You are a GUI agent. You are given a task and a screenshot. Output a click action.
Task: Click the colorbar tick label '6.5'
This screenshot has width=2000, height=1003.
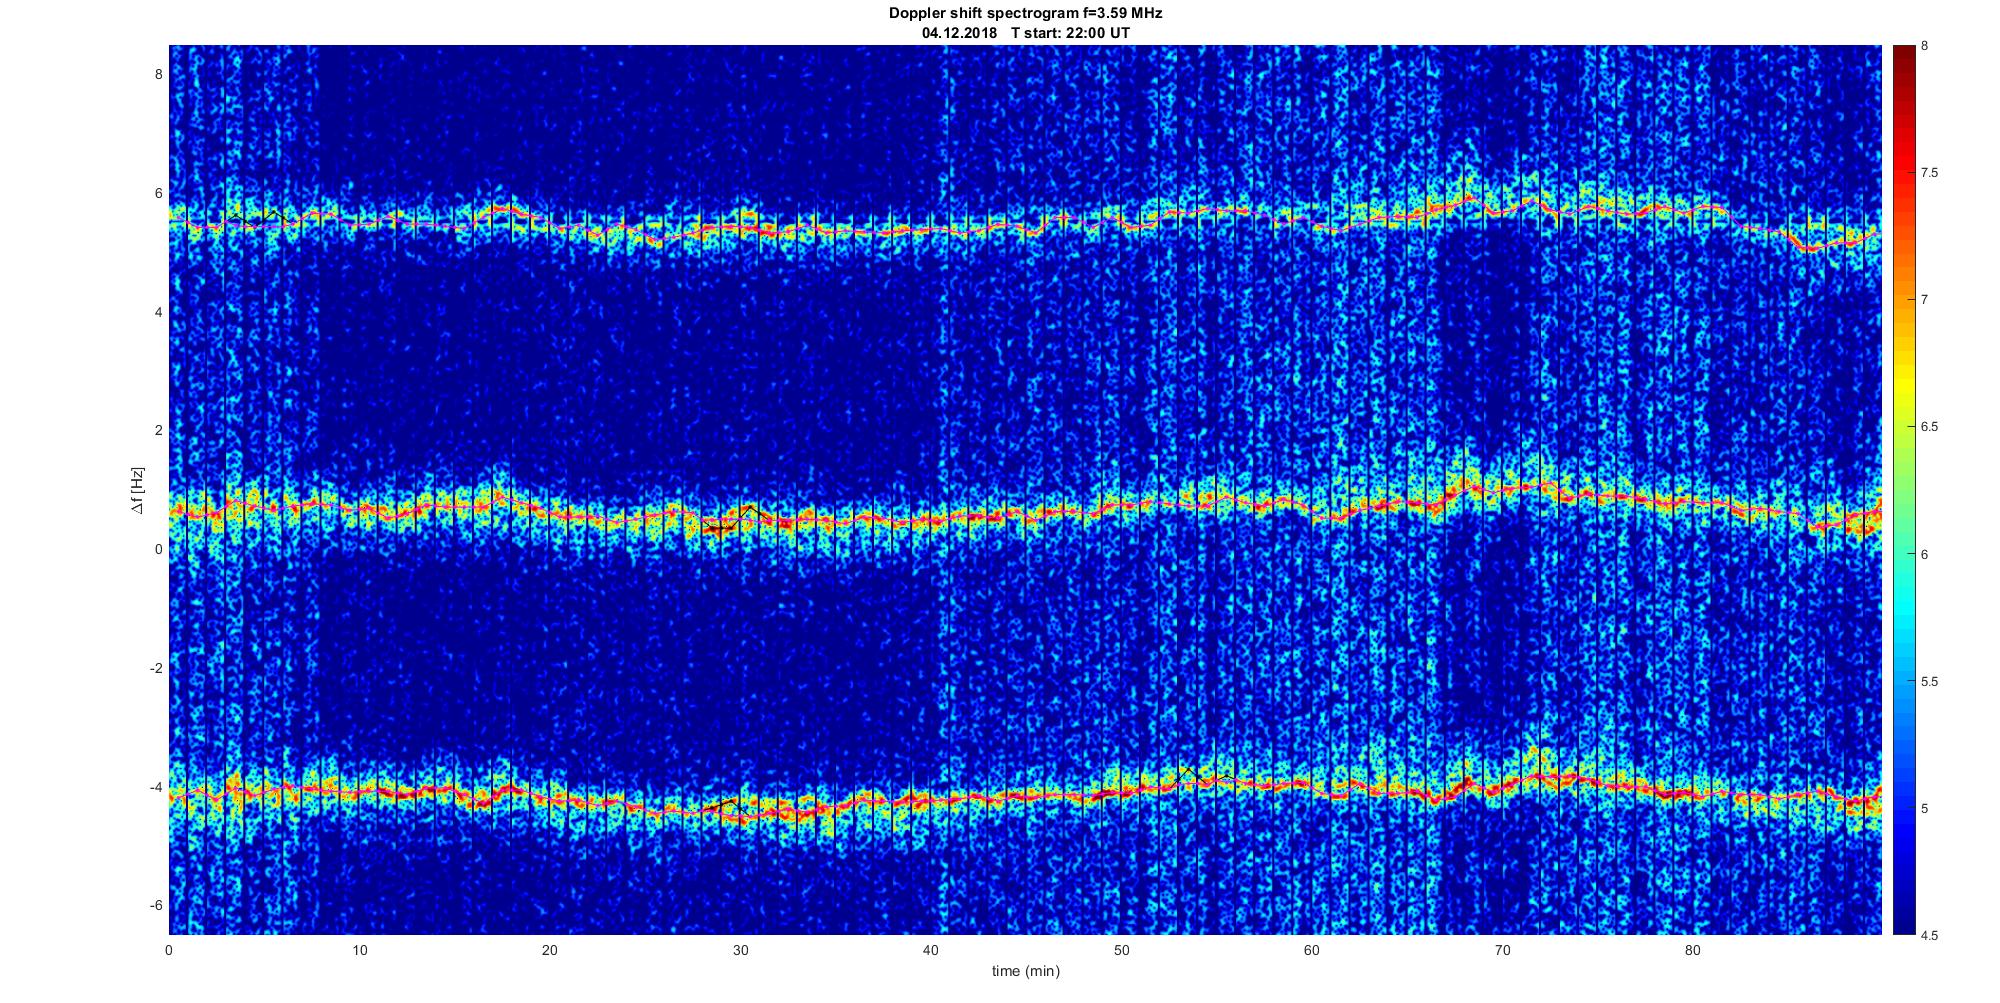1929,427
